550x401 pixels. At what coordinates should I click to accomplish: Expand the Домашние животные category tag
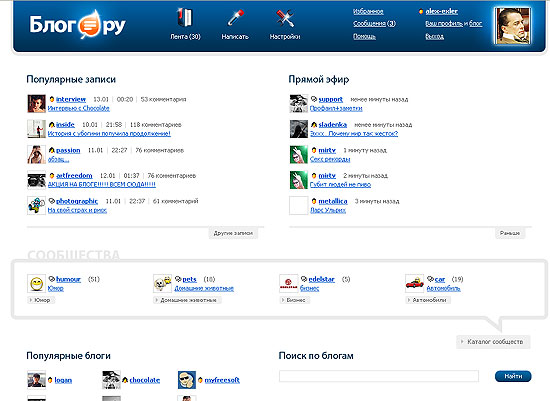[x=187, y=300]
